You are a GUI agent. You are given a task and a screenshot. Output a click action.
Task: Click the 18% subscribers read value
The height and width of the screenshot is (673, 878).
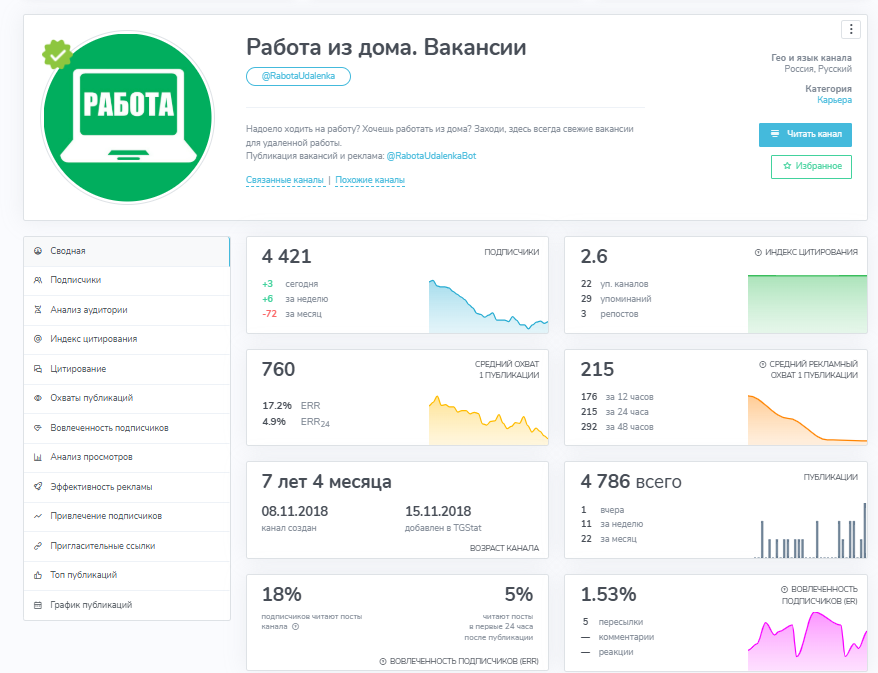pos(282,595)
